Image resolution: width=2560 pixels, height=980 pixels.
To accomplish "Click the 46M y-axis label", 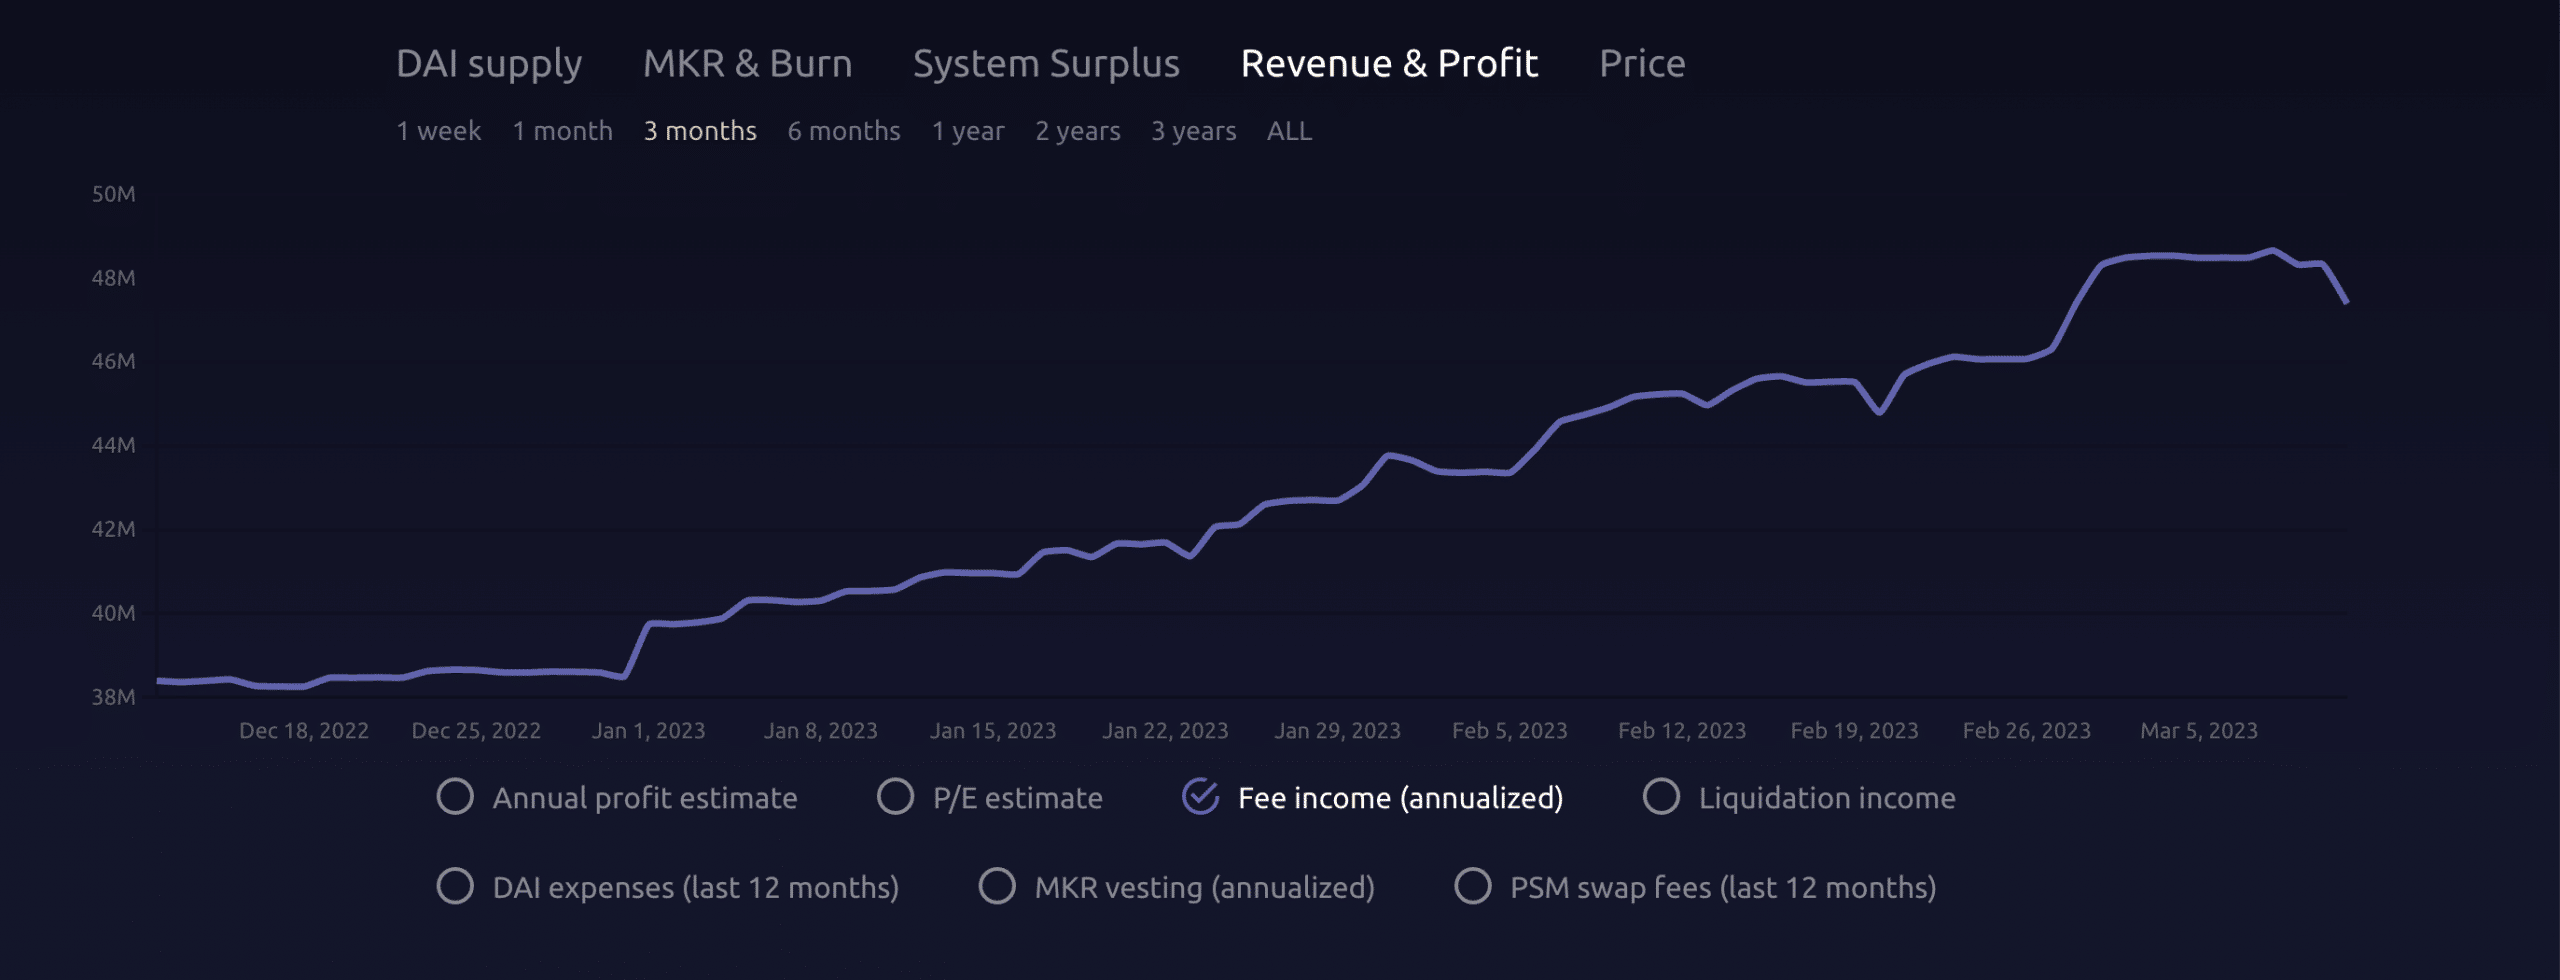I will tap(113, 361).
